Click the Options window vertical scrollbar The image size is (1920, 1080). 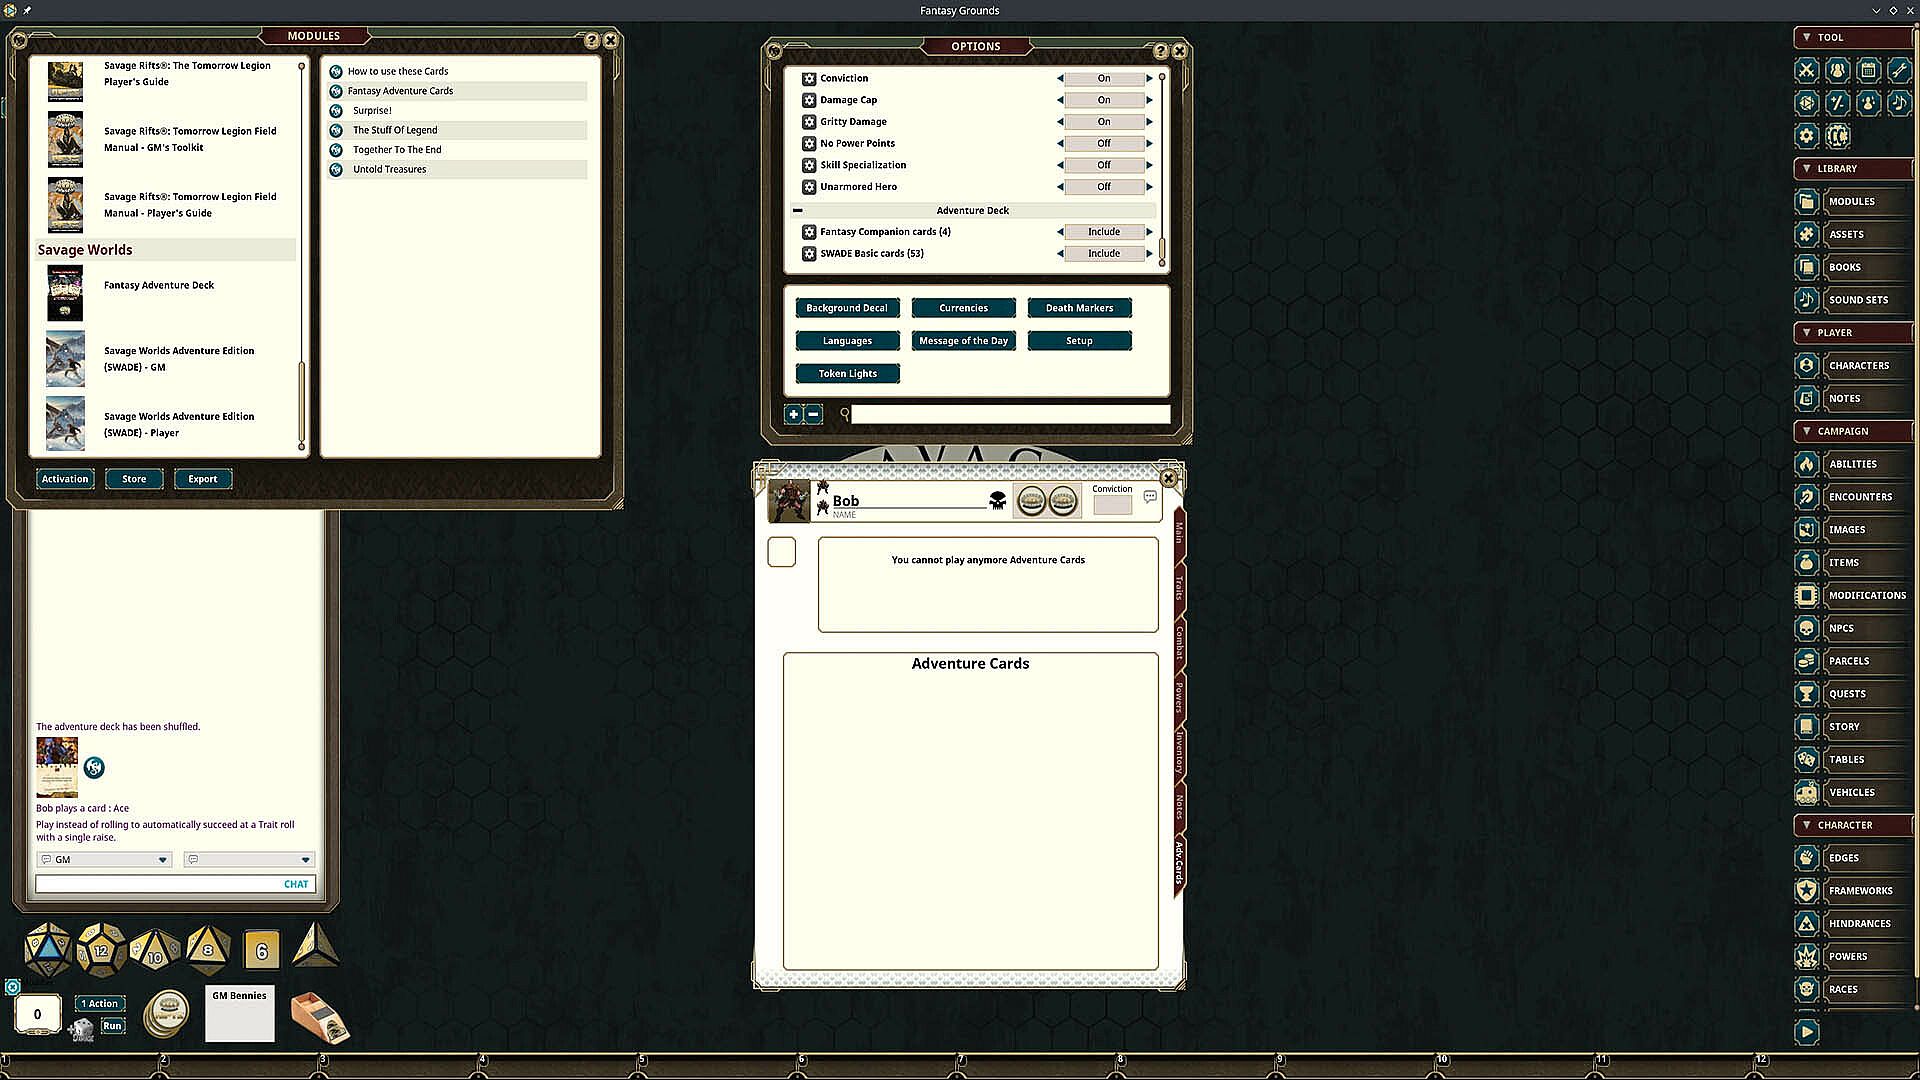(1162, 250)
